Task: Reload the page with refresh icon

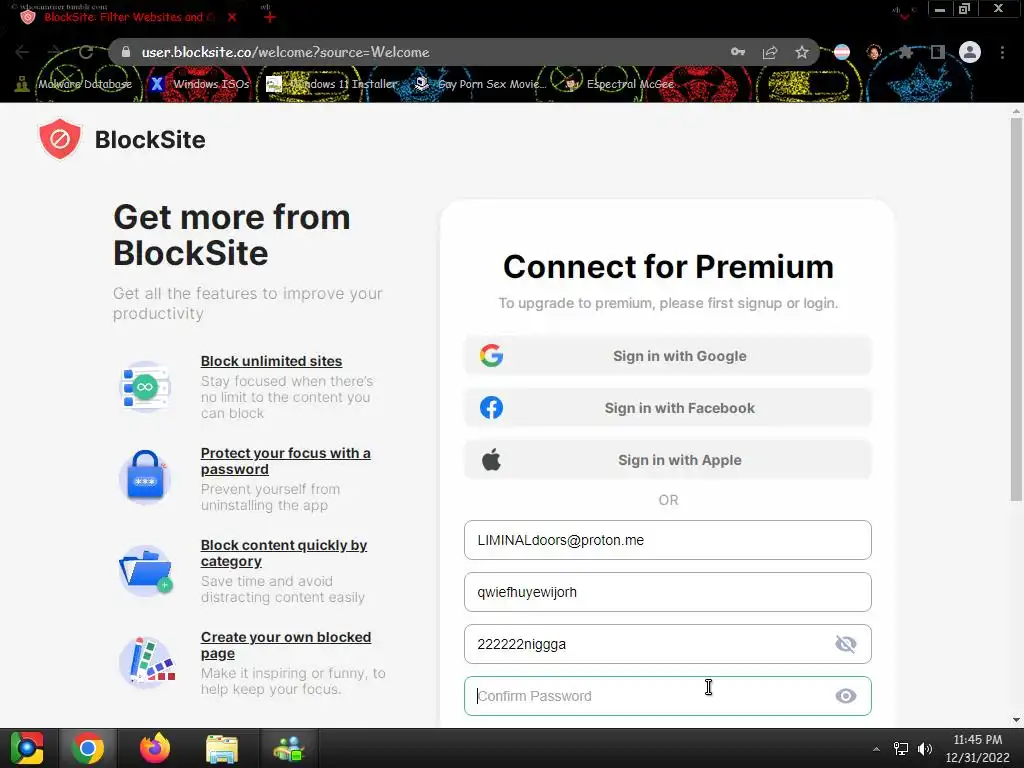Action: pos(86,52)
